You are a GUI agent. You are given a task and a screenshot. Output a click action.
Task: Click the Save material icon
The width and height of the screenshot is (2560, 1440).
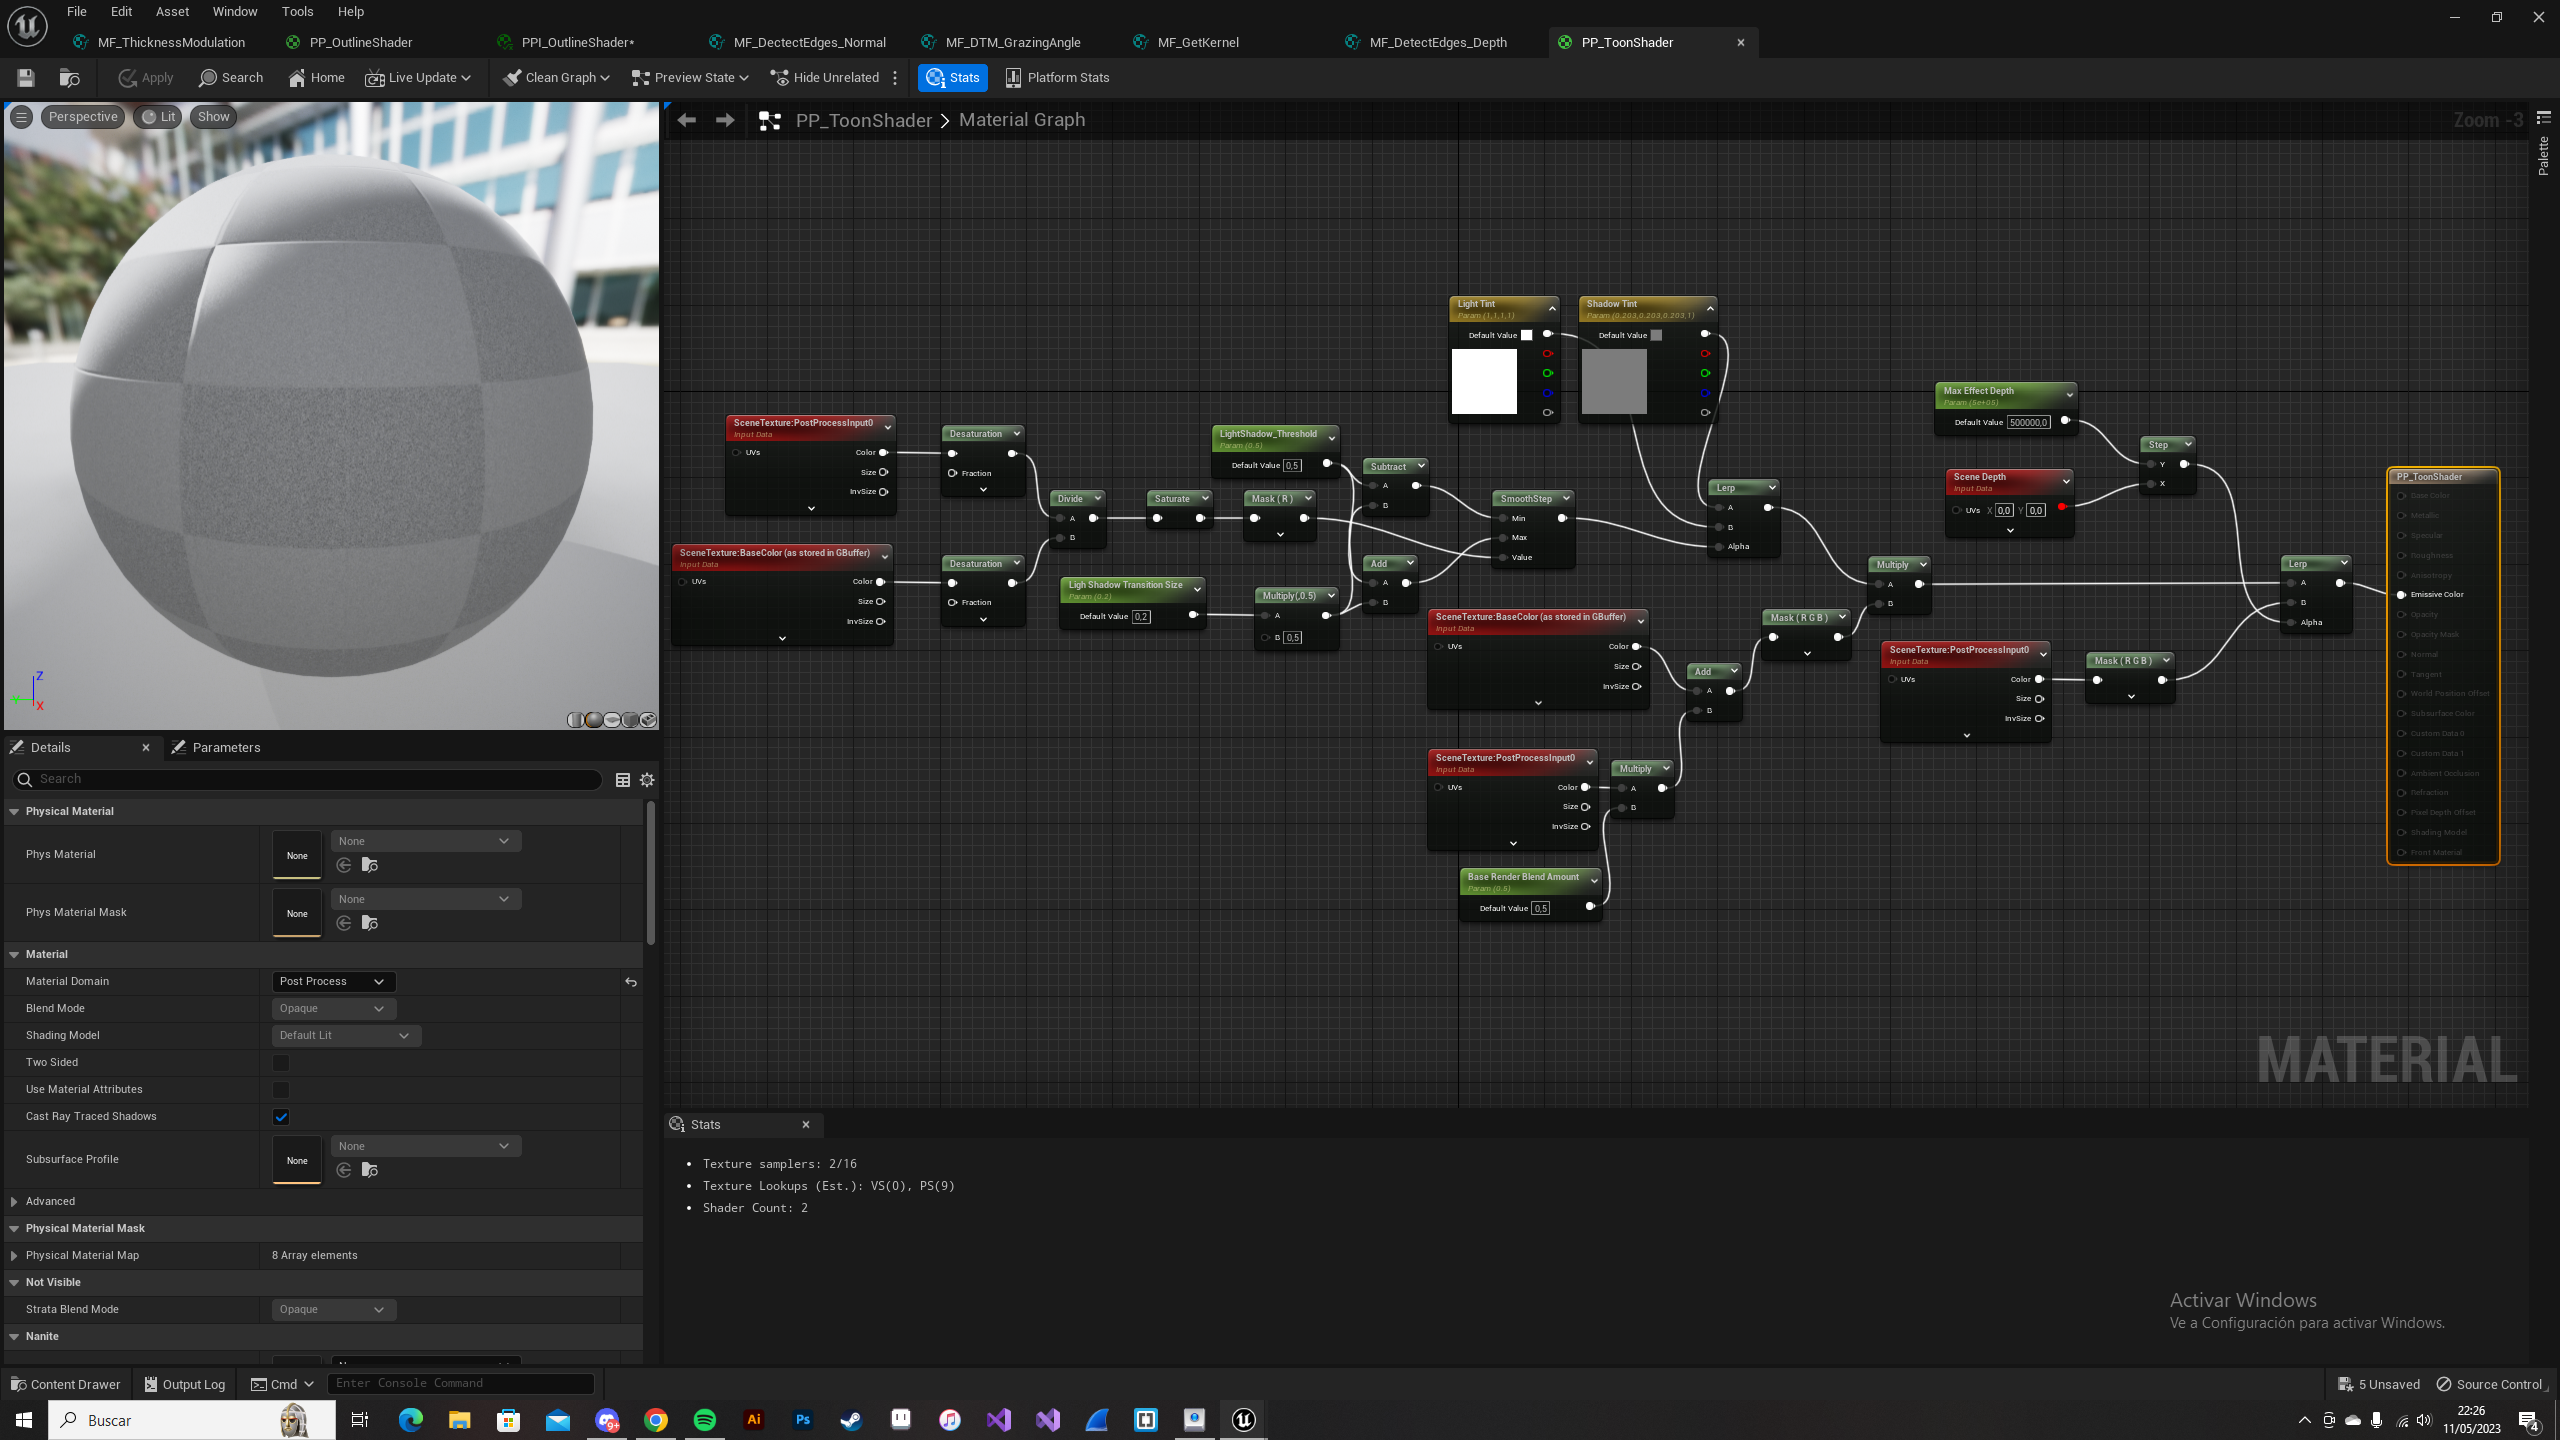click(26, 77)
